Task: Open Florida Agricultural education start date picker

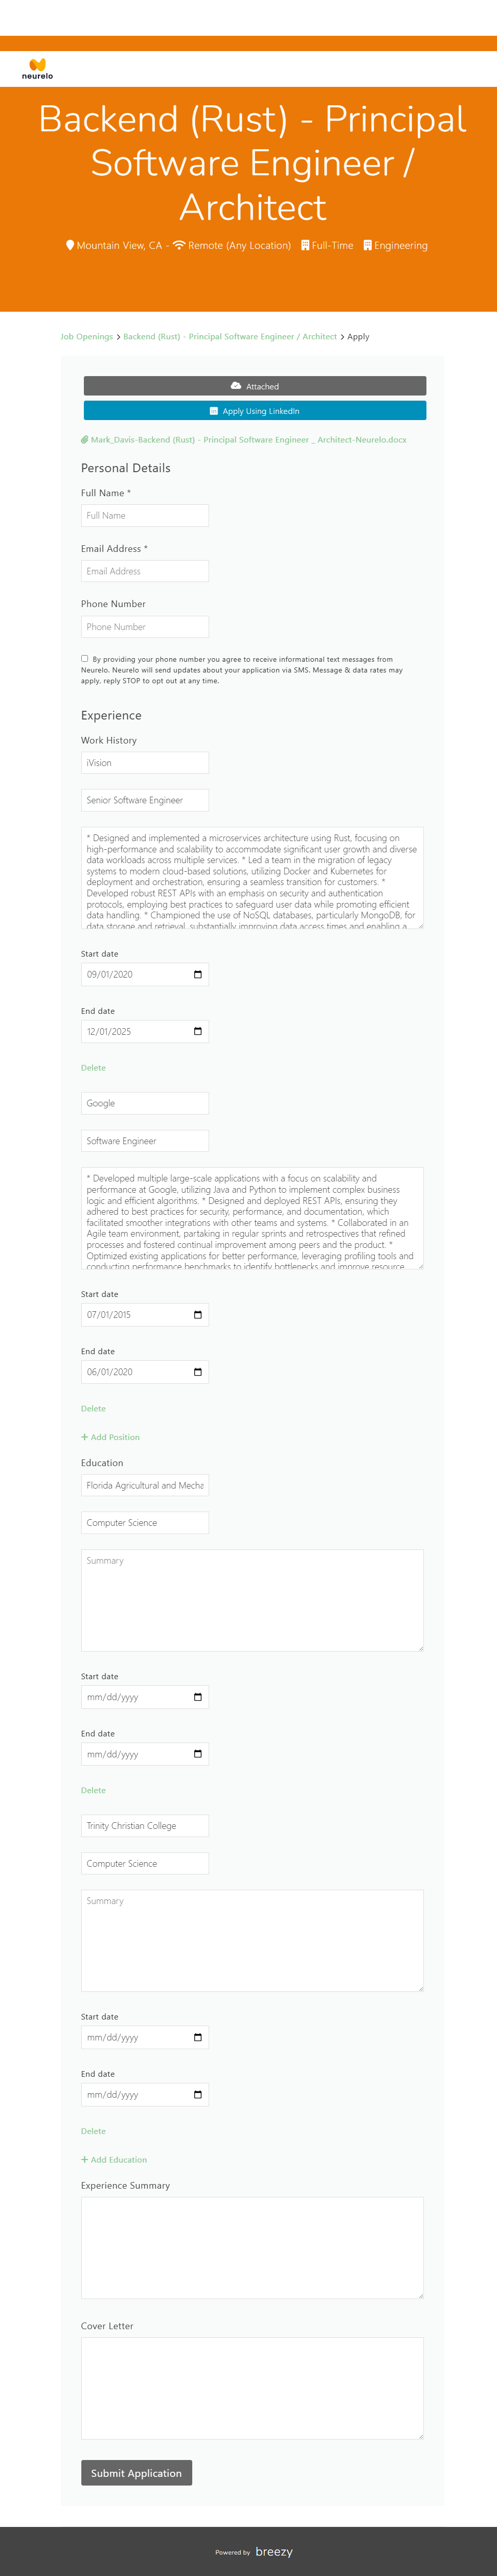Action: (197, 1696)
